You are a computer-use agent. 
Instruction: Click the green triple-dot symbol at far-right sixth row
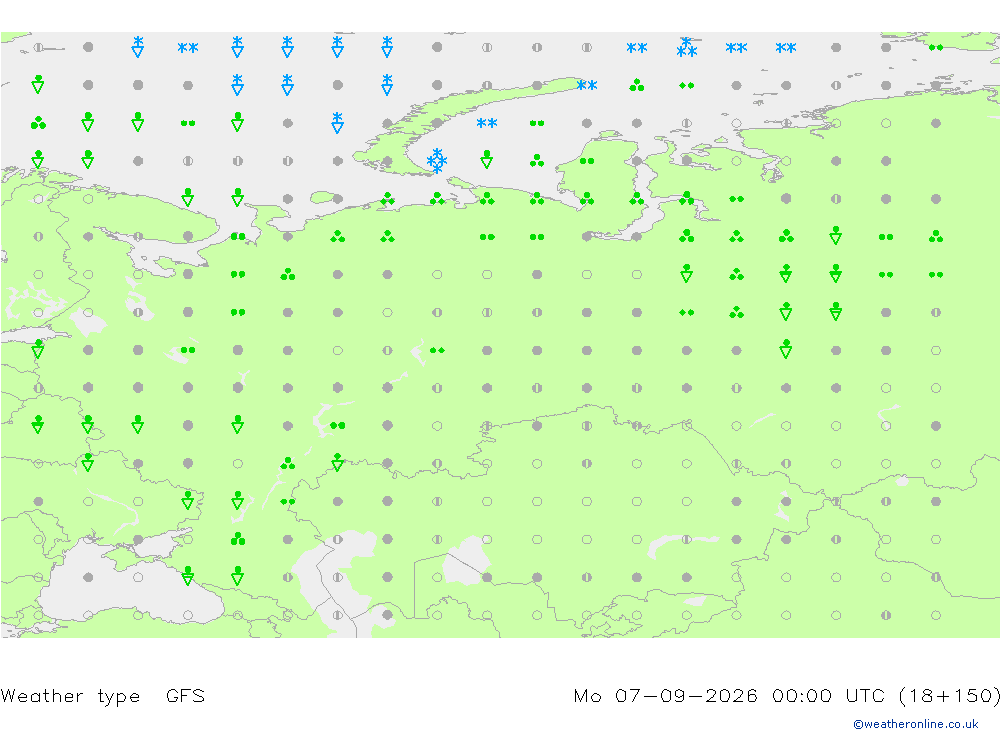pos(936,237)
